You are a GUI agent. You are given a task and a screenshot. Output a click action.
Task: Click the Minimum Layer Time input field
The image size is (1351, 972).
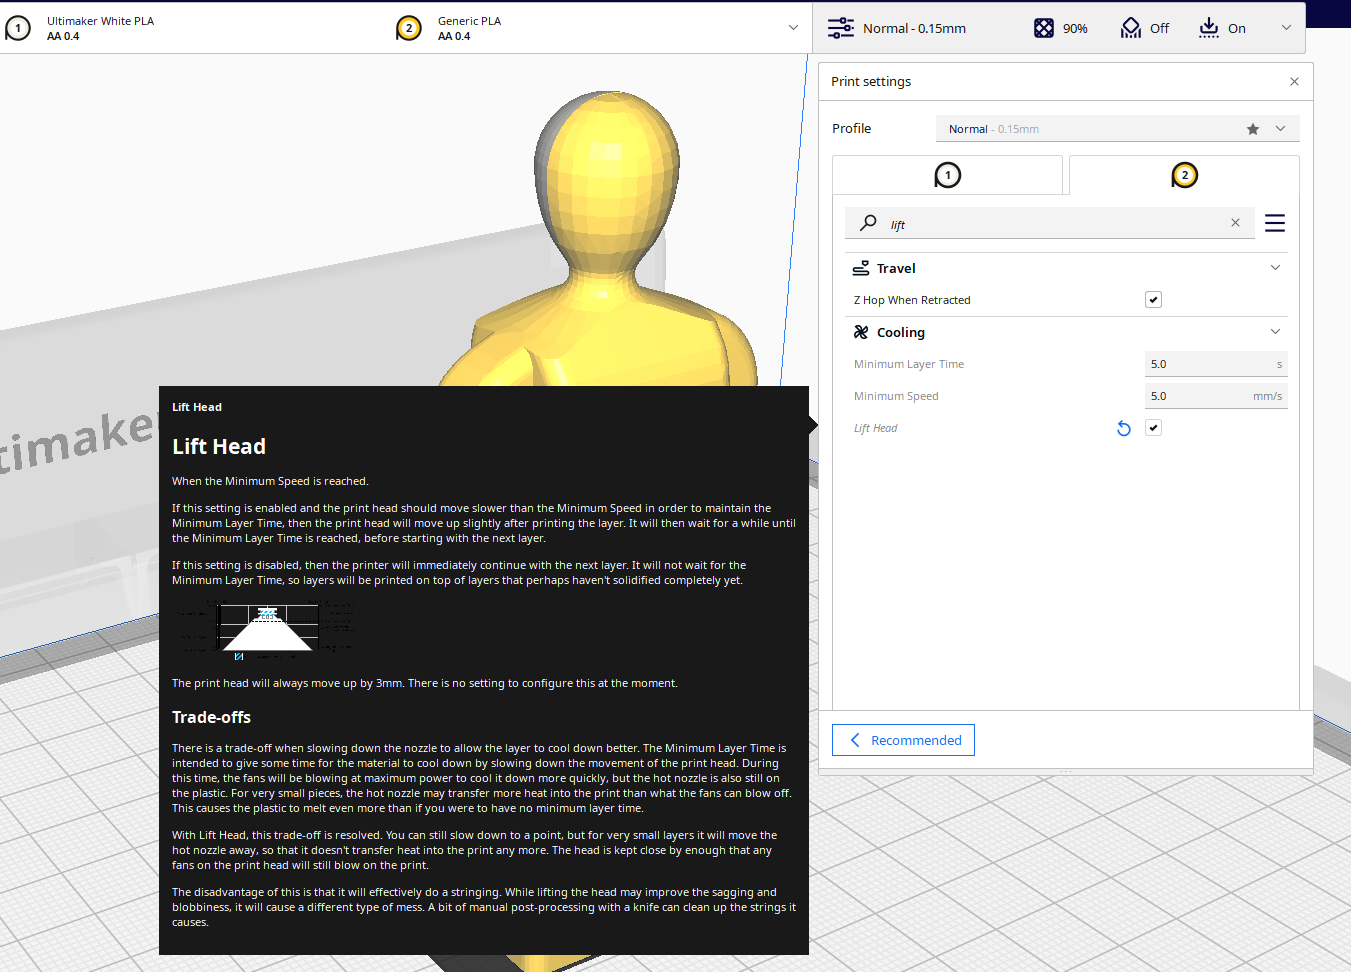[1216, 363]
